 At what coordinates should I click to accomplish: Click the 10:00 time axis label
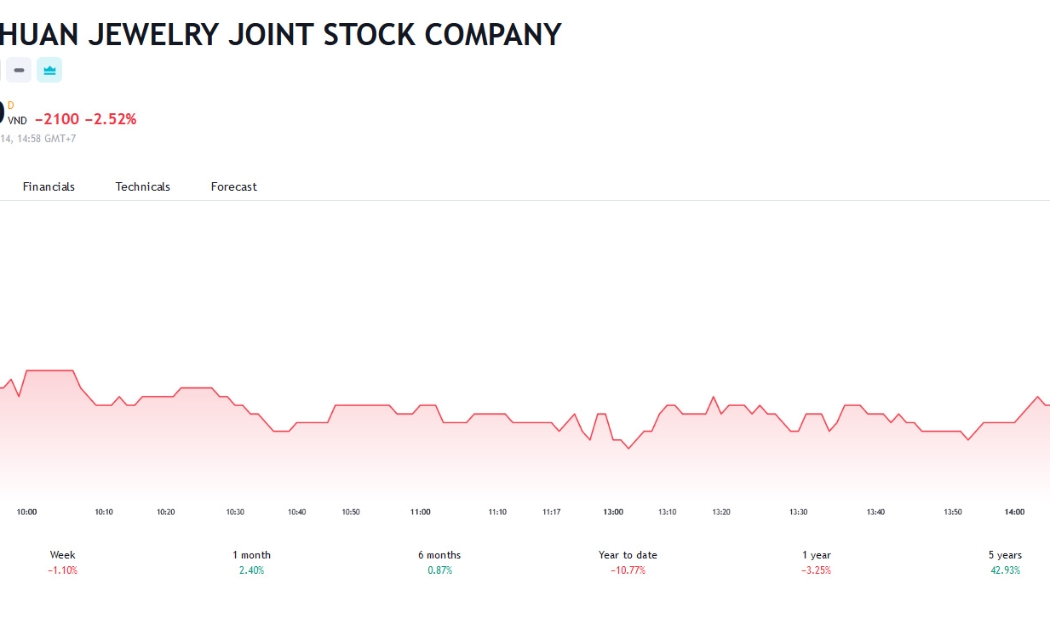[x=27, y=512]
